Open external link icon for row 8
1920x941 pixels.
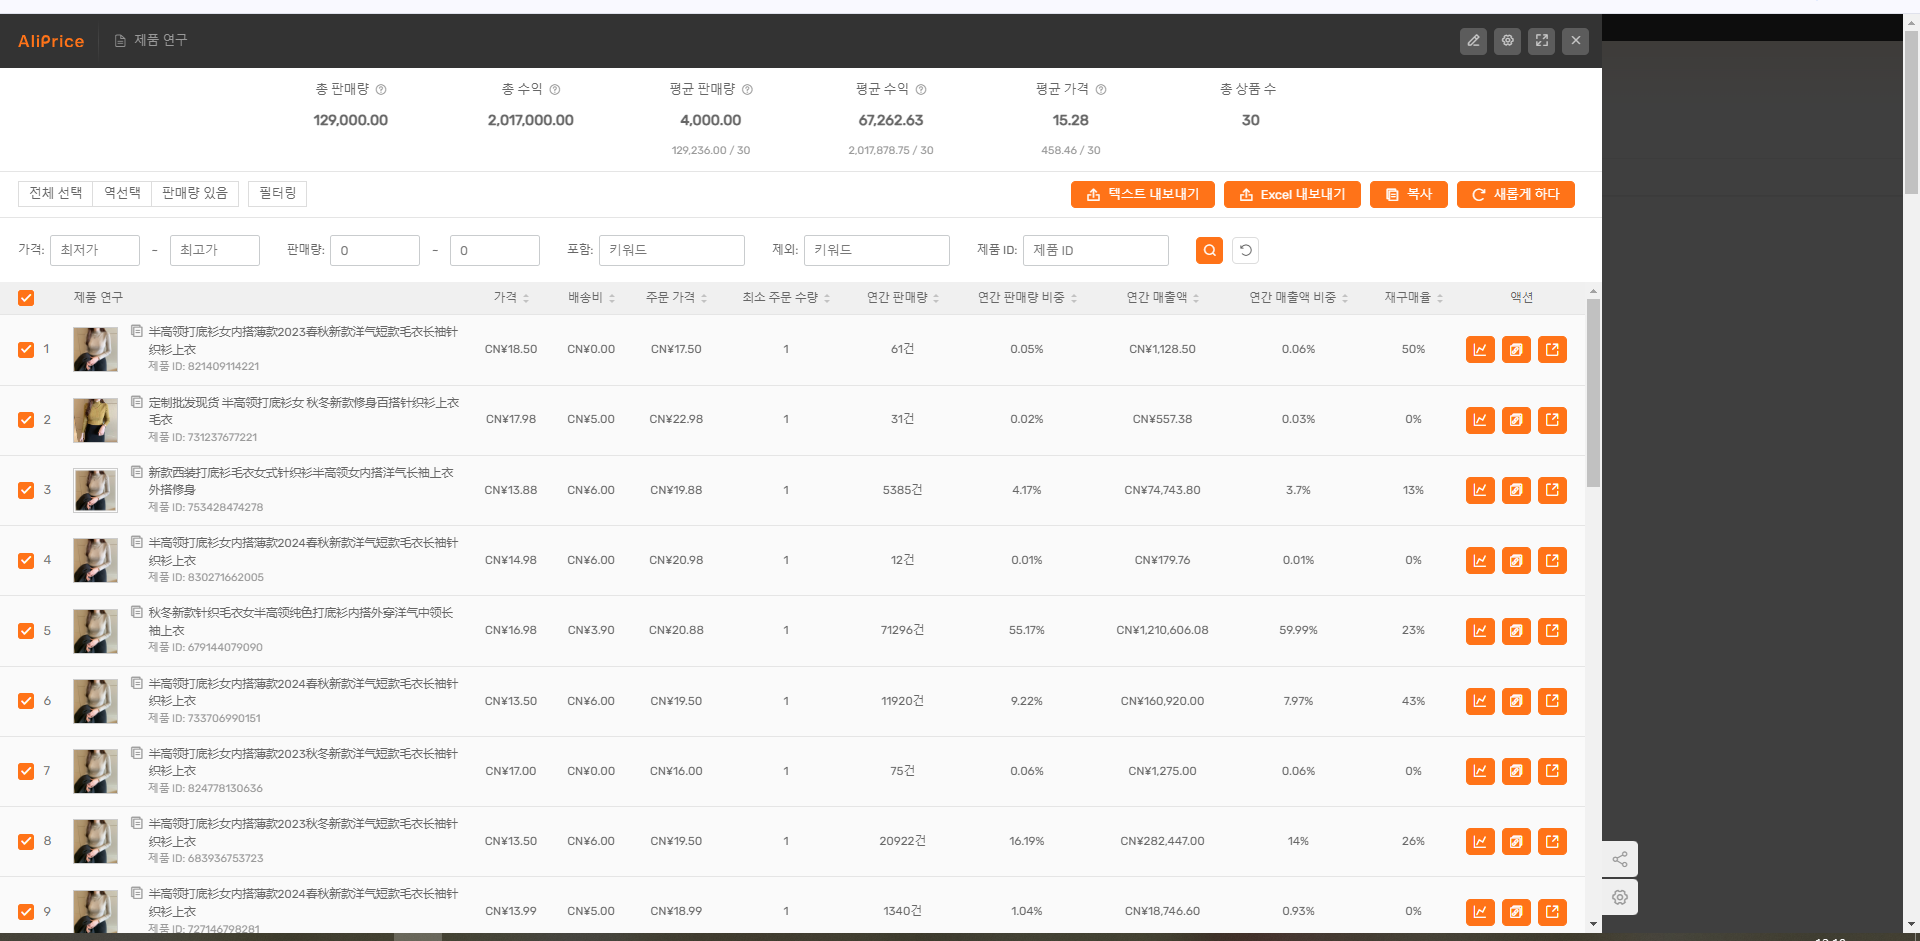pos(1552,841)
